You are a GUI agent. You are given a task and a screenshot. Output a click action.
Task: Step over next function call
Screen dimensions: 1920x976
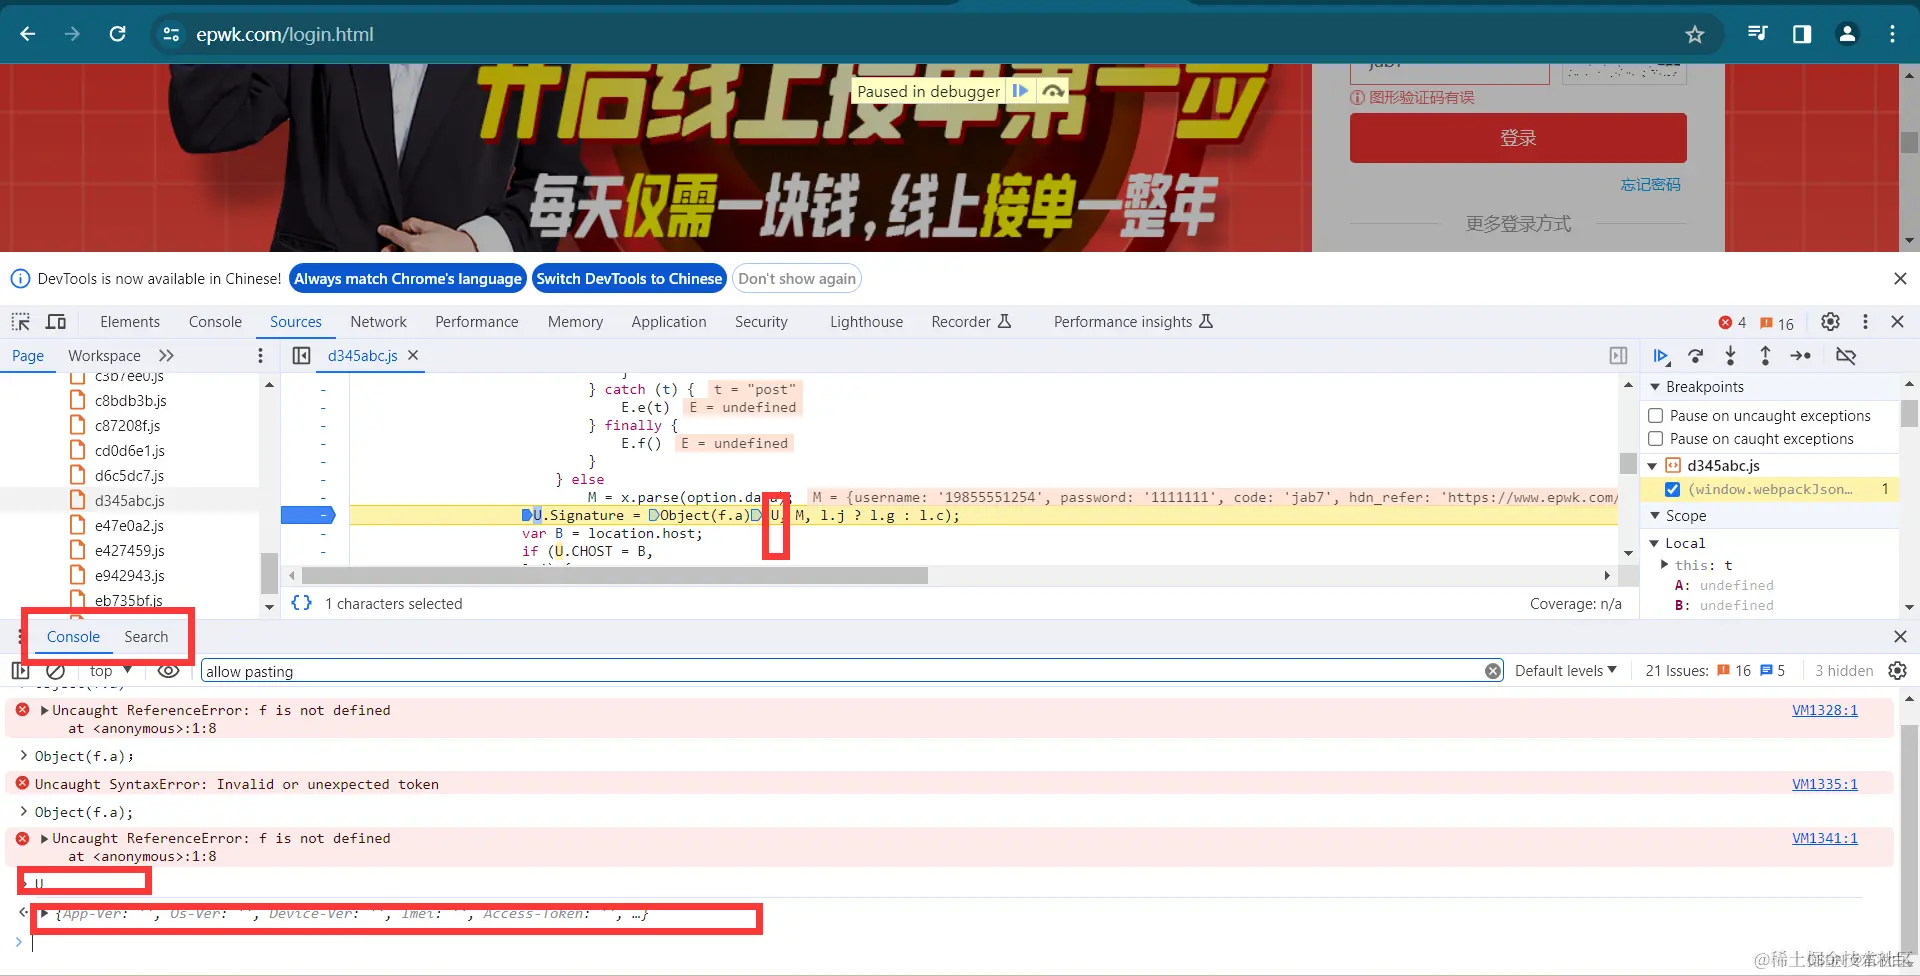tap(1696, 356)
